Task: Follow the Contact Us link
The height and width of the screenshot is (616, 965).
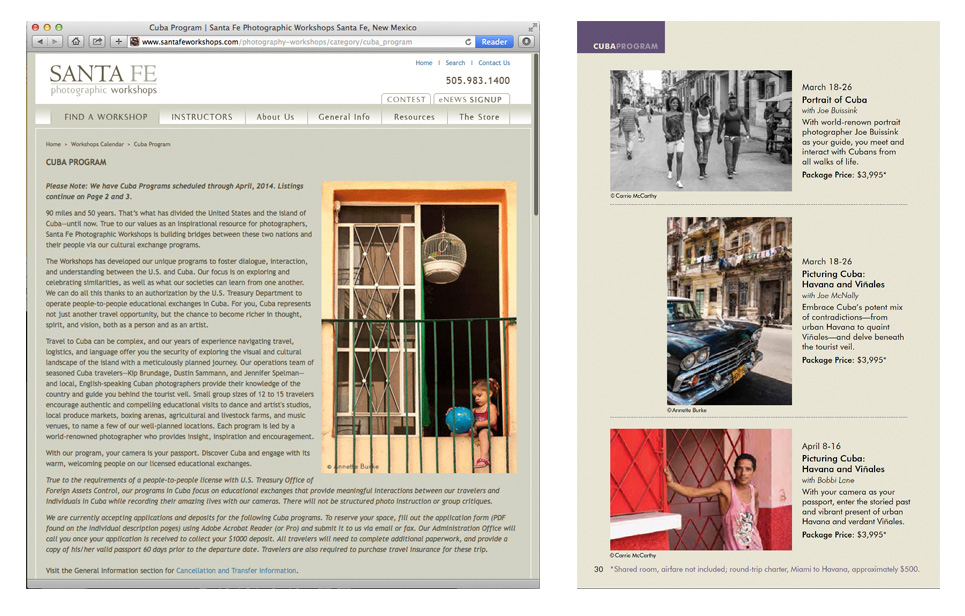Action: pyautogui.click(x=494, y=63)
